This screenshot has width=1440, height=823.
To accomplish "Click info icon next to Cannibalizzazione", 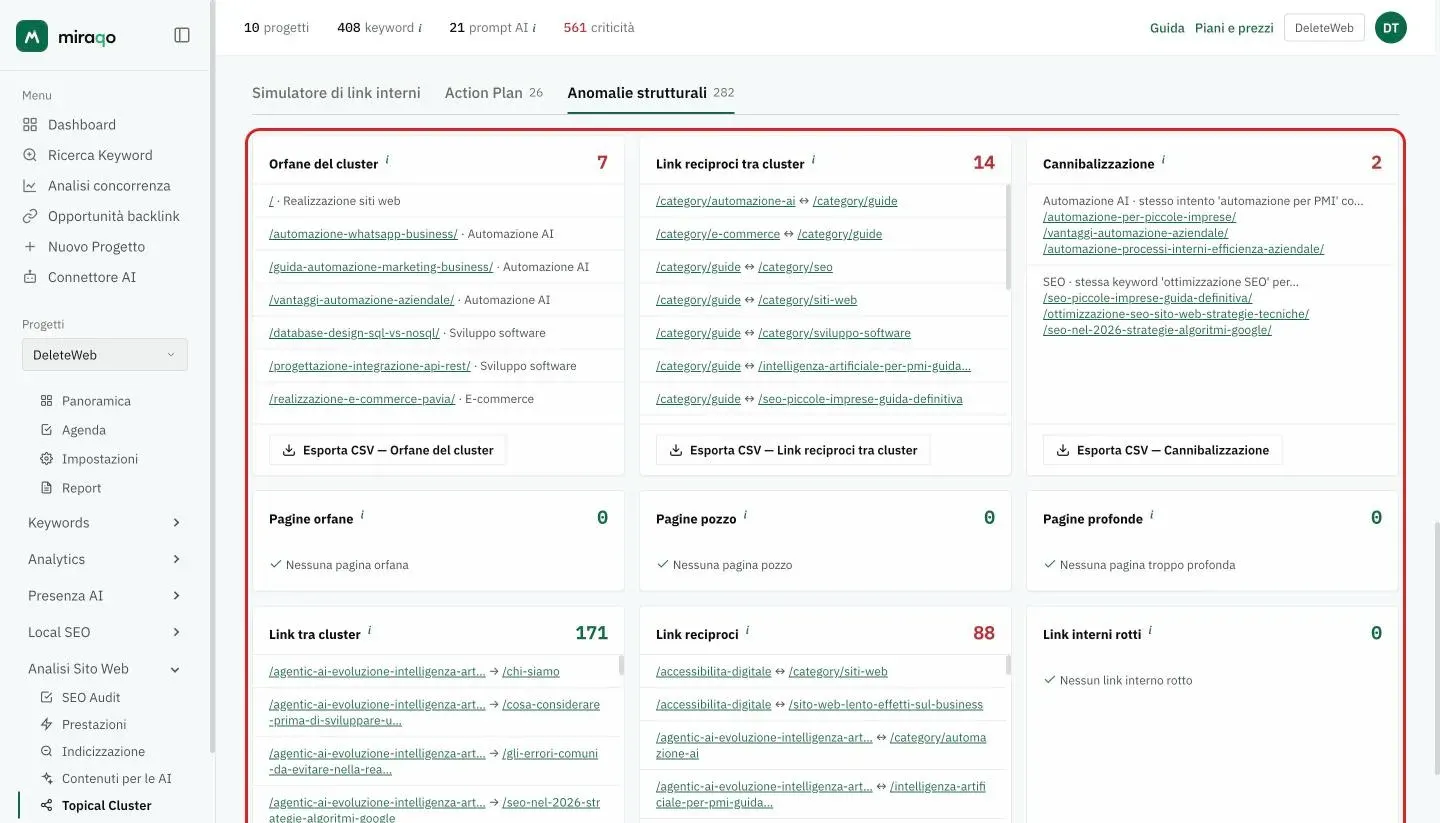I will pyautogui.click(x=1163, y=160).
